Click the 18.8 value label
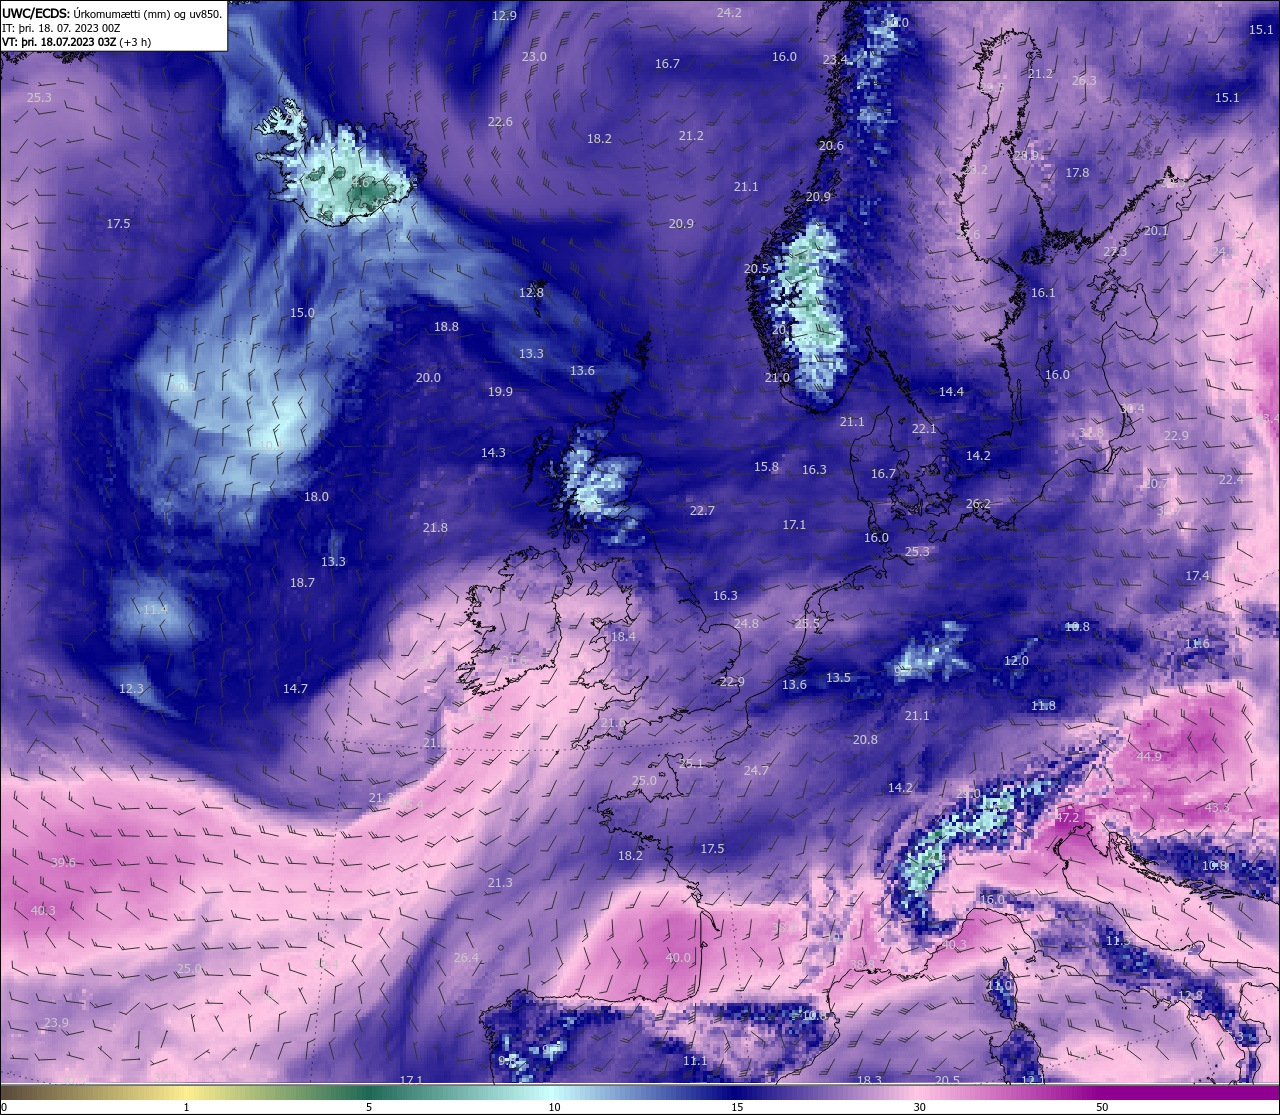Screen dimensions: 1280x1115 click(446, 327)
